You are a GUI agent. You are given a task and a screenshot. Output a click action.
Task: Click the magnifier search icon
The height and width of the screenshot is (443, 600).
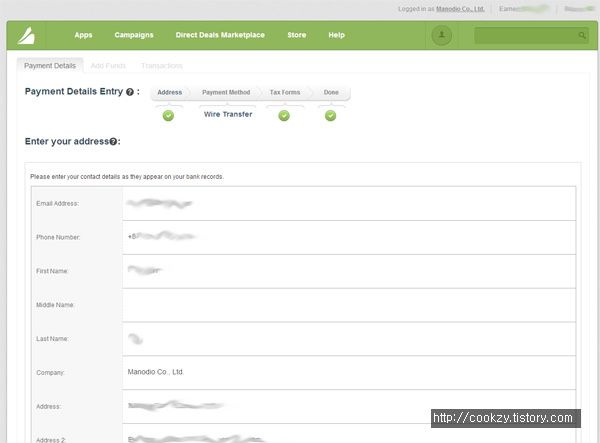(x=582, y=36)
